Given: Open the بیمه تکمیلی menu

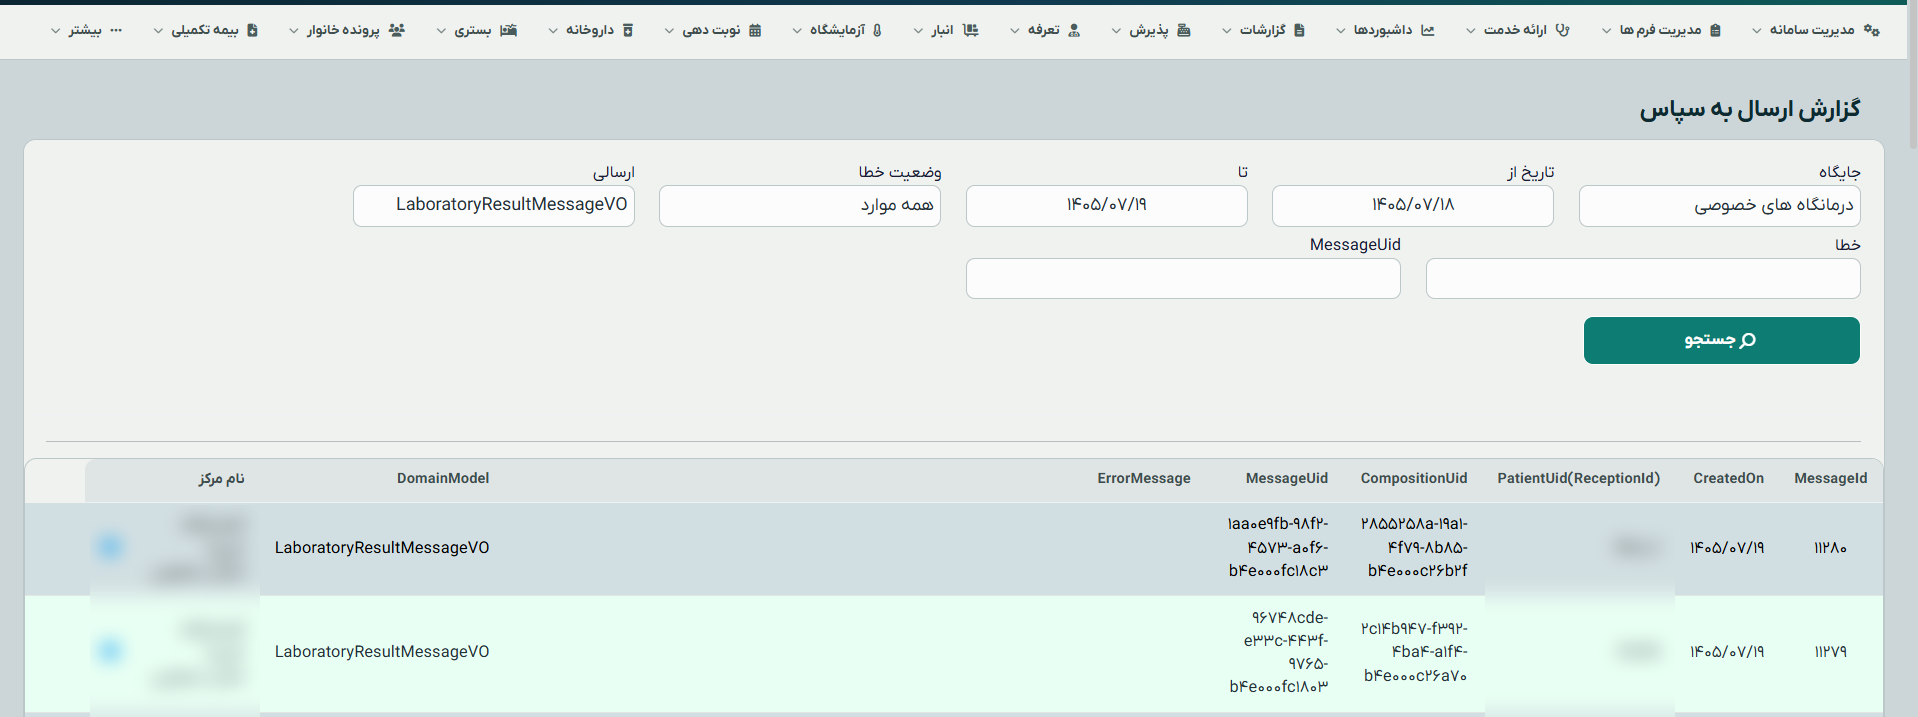Looking at the screenshot, I should (x=205, y=30).
